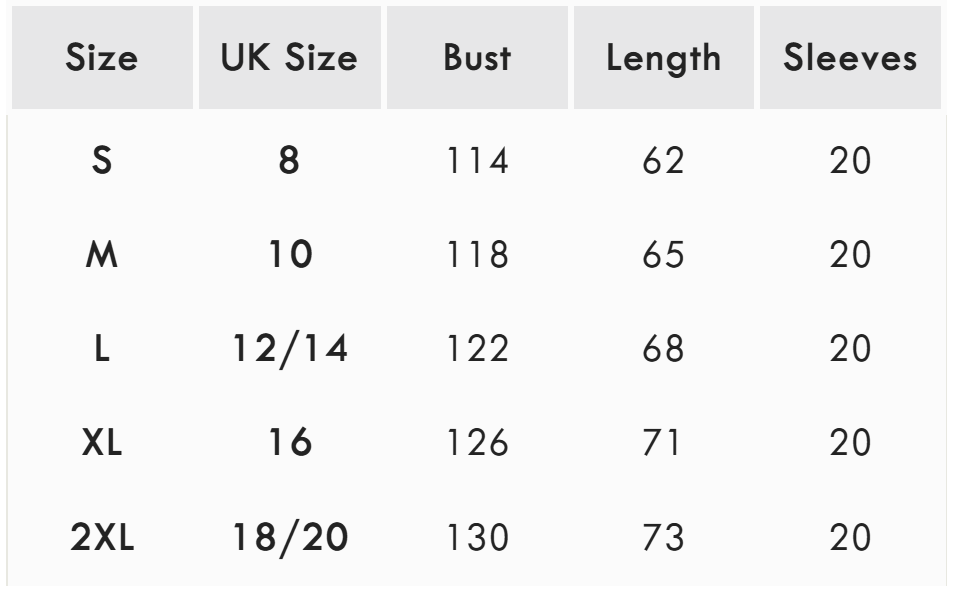This screenshot has width=955, height=592.
Task: Select bust measurement 130
Action: click(477, 538)
